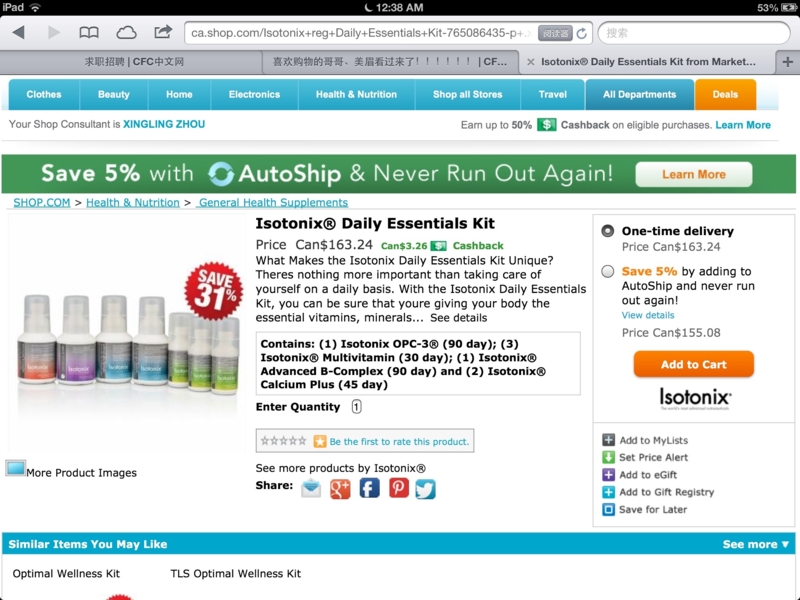Image resolution: width=800 pixels, height=600 pixels.
Task: Open the share arrow icon in toolbar
Action: (x=163, y=32)
